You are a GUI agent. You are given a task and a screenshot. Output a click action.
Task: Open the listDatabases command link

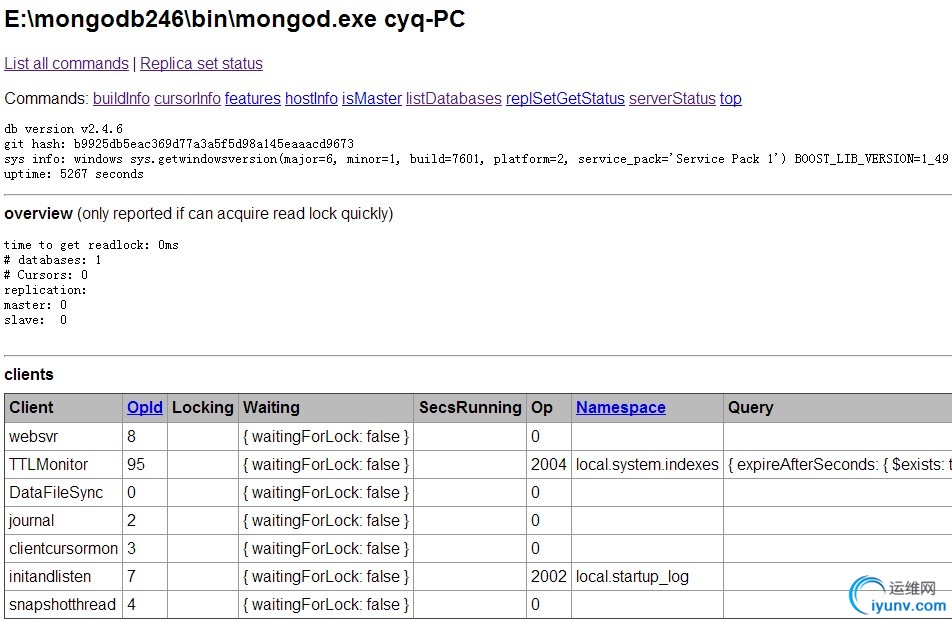tap(453, 99)
